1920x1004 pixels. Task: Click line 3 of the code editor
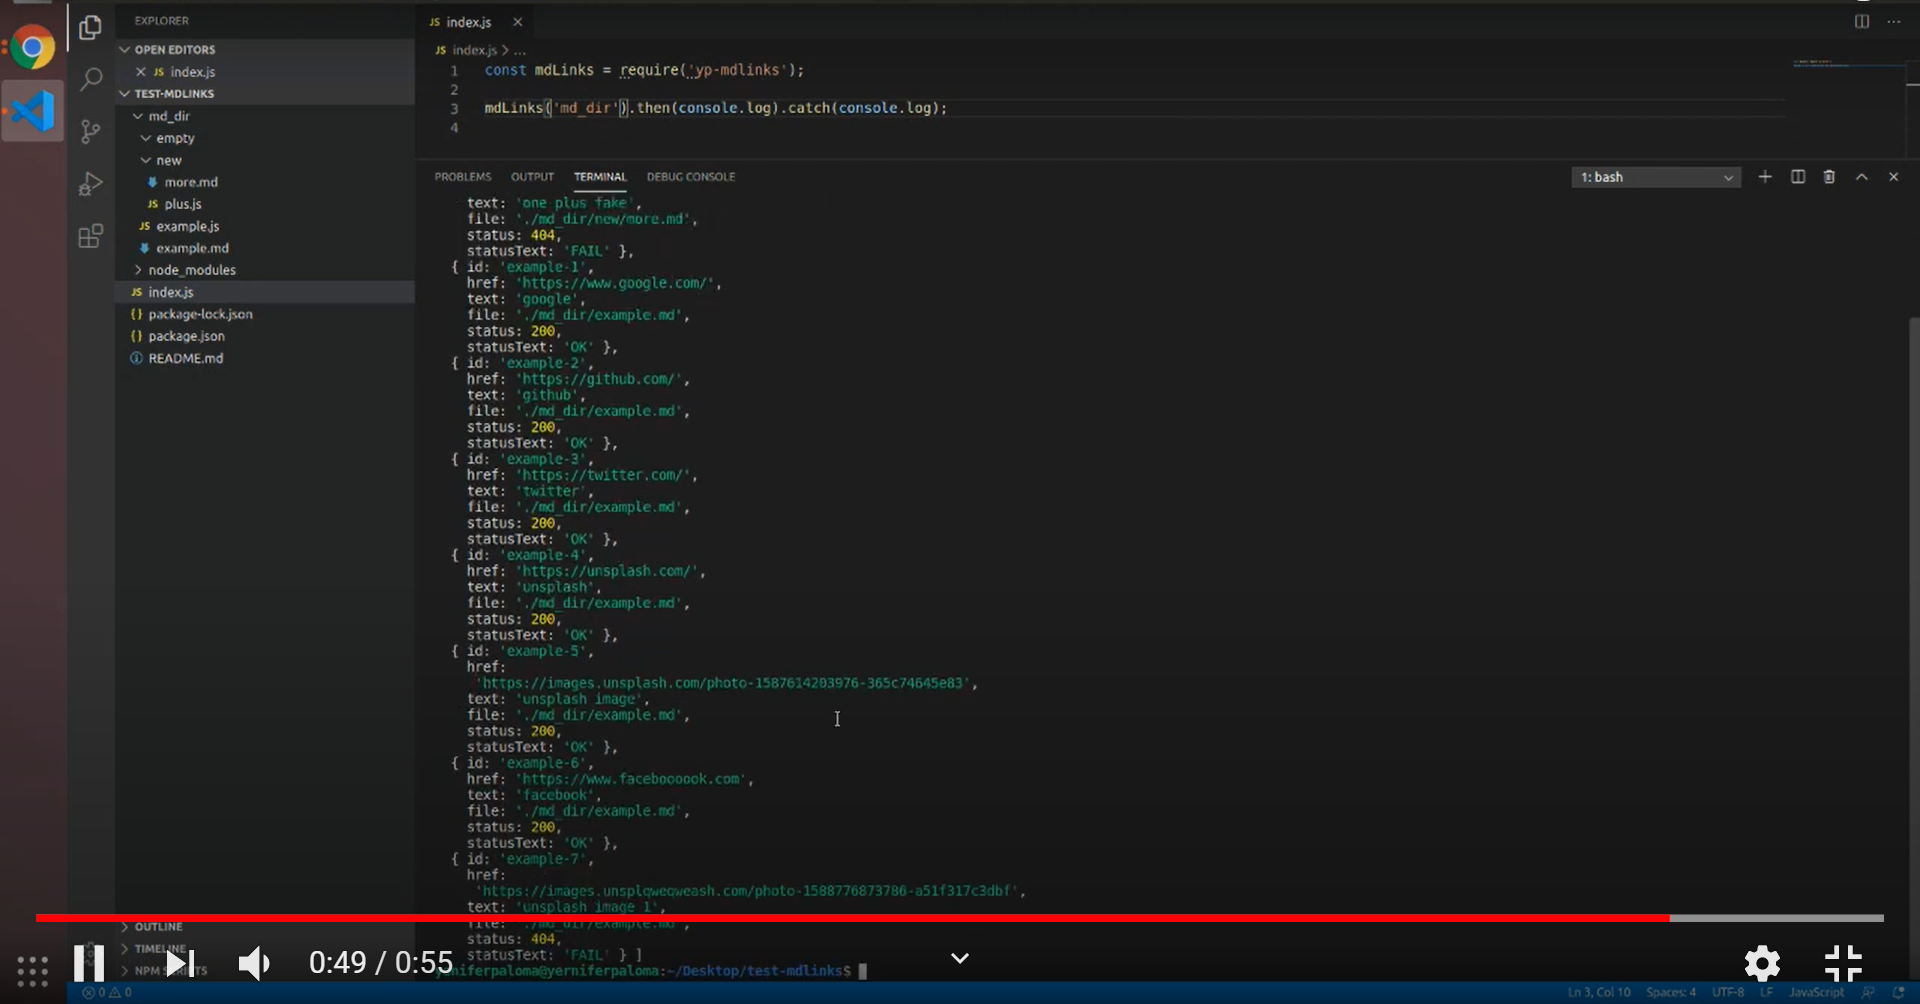pyautogui.click(x=715, y=108)
